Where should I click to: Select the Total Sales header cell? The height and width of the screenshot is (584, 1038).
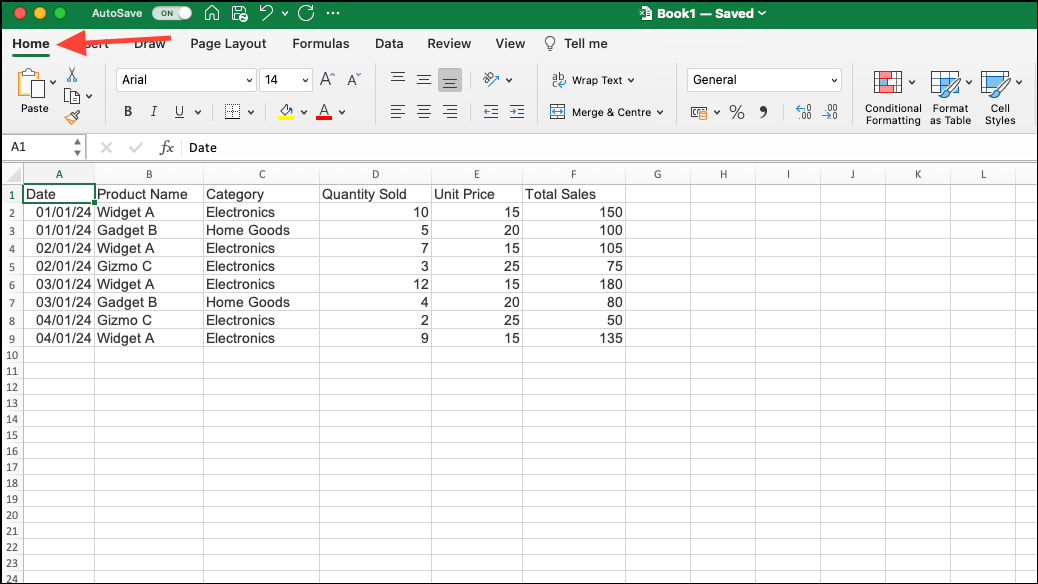point(573,194)
